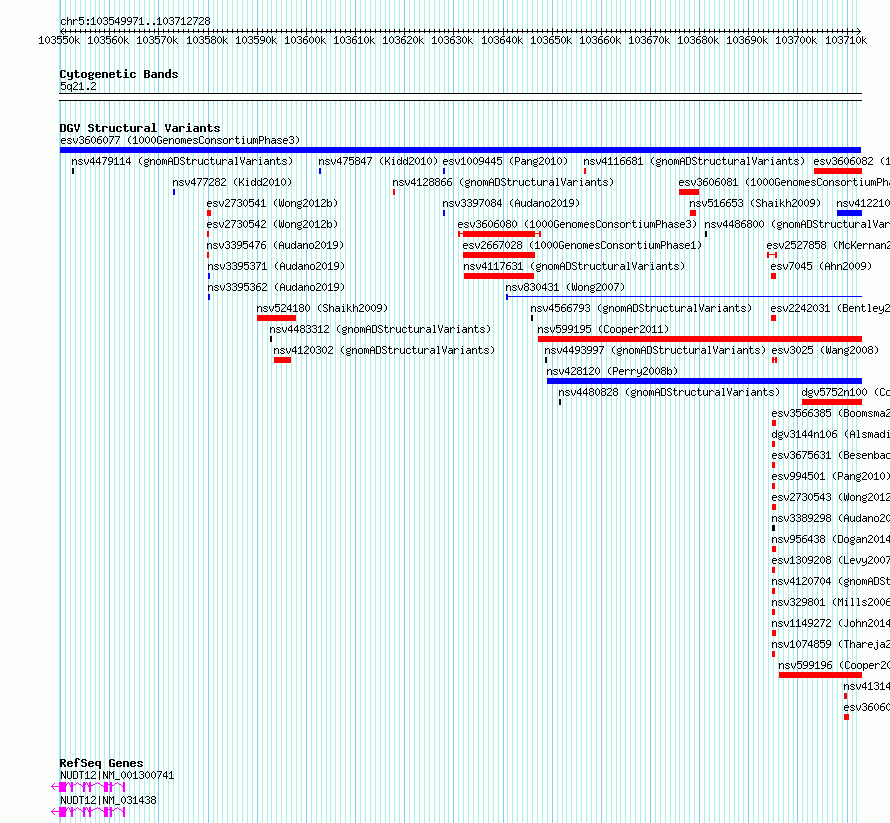
Task: Click esv2730541 (Wong2012b) label
Action: [x=272, y=203]
